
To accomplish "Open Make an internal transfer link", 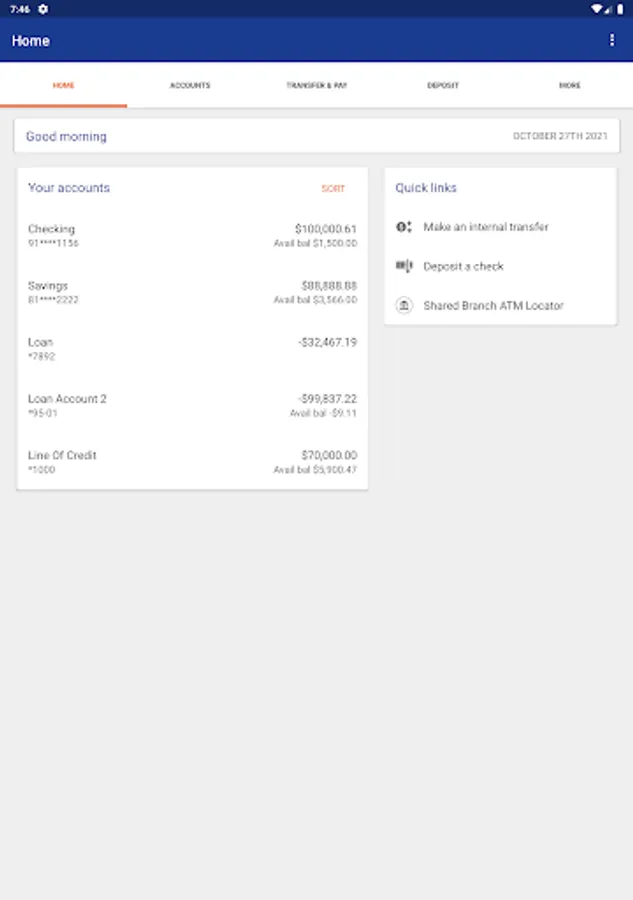I will pos(486,227).
